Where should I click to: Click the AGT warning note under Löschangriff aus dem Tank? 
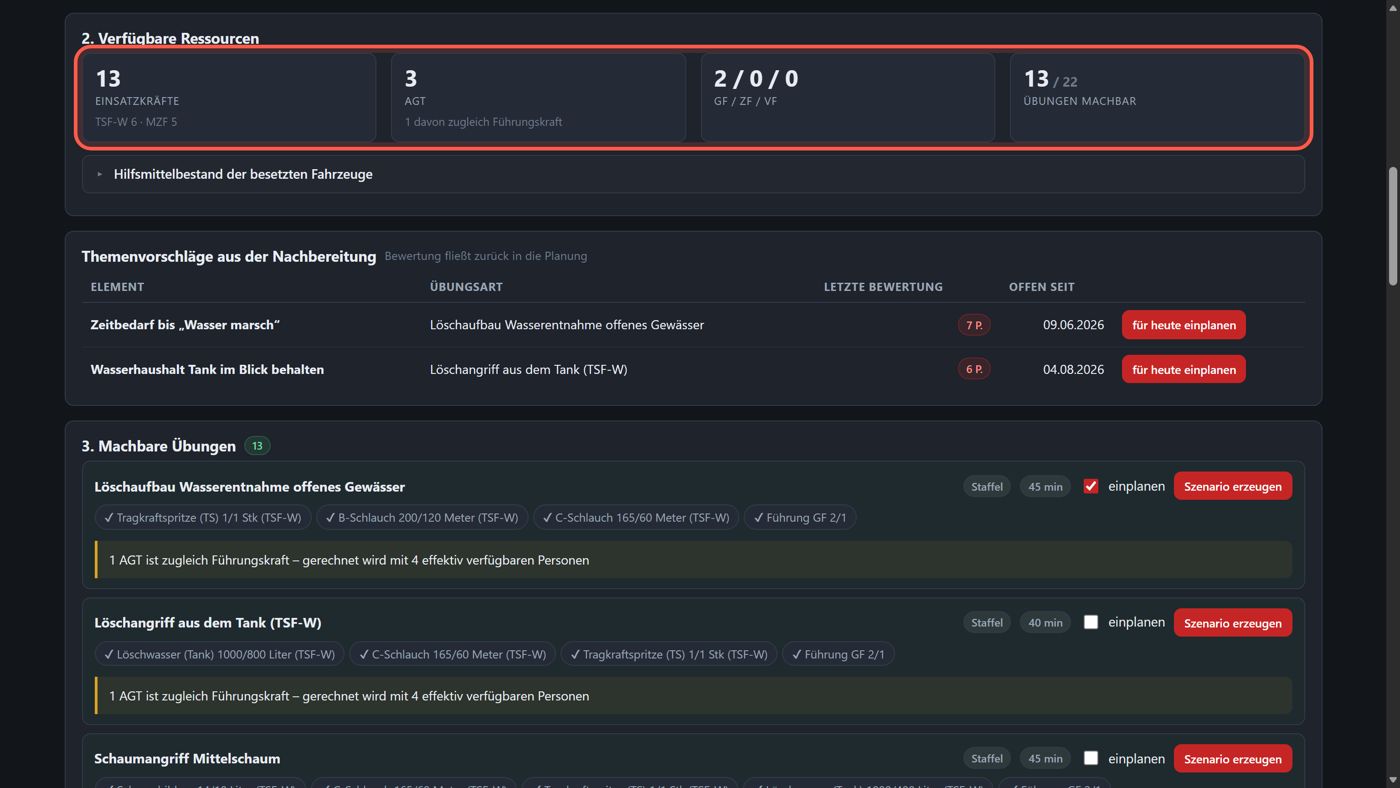pos(693,696)
